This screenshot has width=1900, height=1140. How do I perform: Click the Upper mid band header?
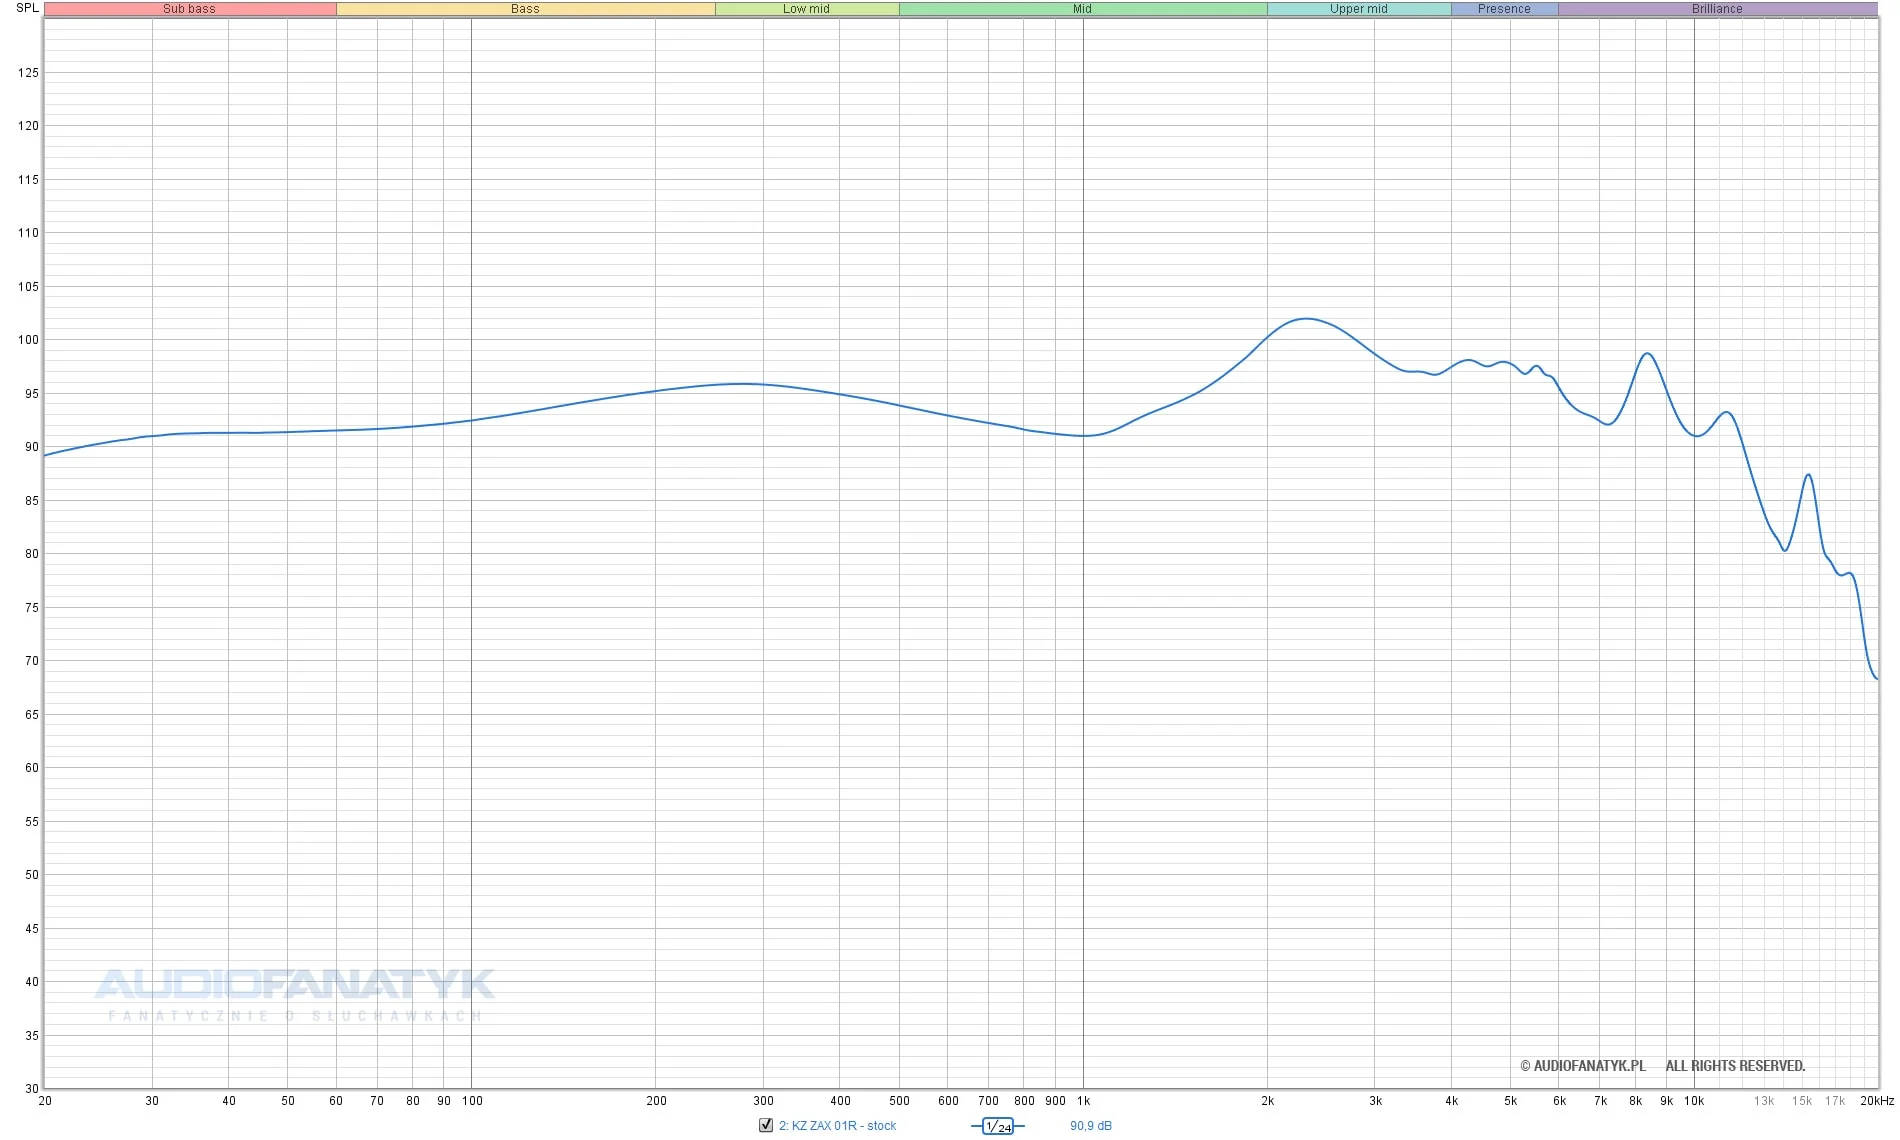tap(1359, 9)
